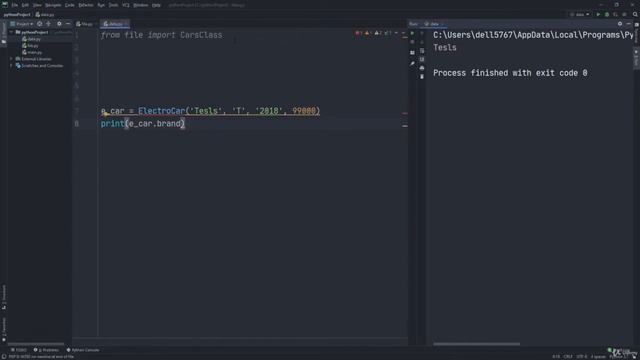
Task: Click the locate opened file crosshair icon
Action: pyautogui.click(x=40, y=24)
